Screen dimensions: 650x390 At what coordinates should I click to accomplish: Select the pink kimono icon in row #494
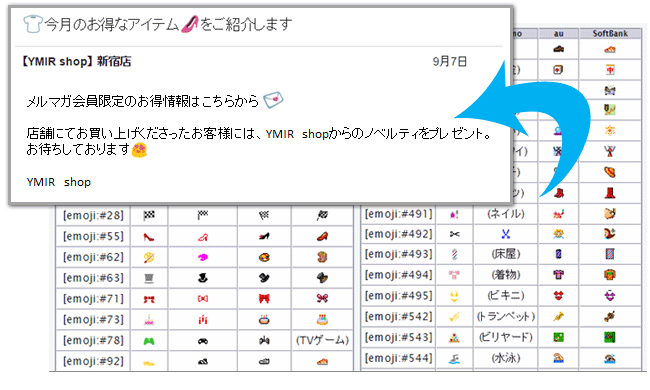point(454,275)
